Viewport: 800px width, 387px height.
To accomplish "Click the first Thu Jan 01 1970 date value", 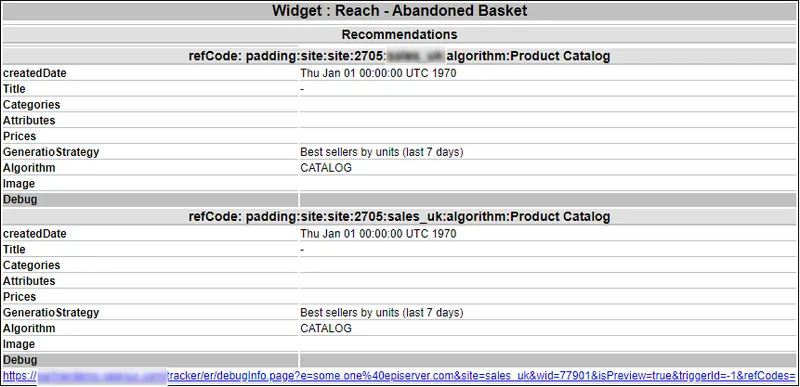I will (x=378, y=73).
